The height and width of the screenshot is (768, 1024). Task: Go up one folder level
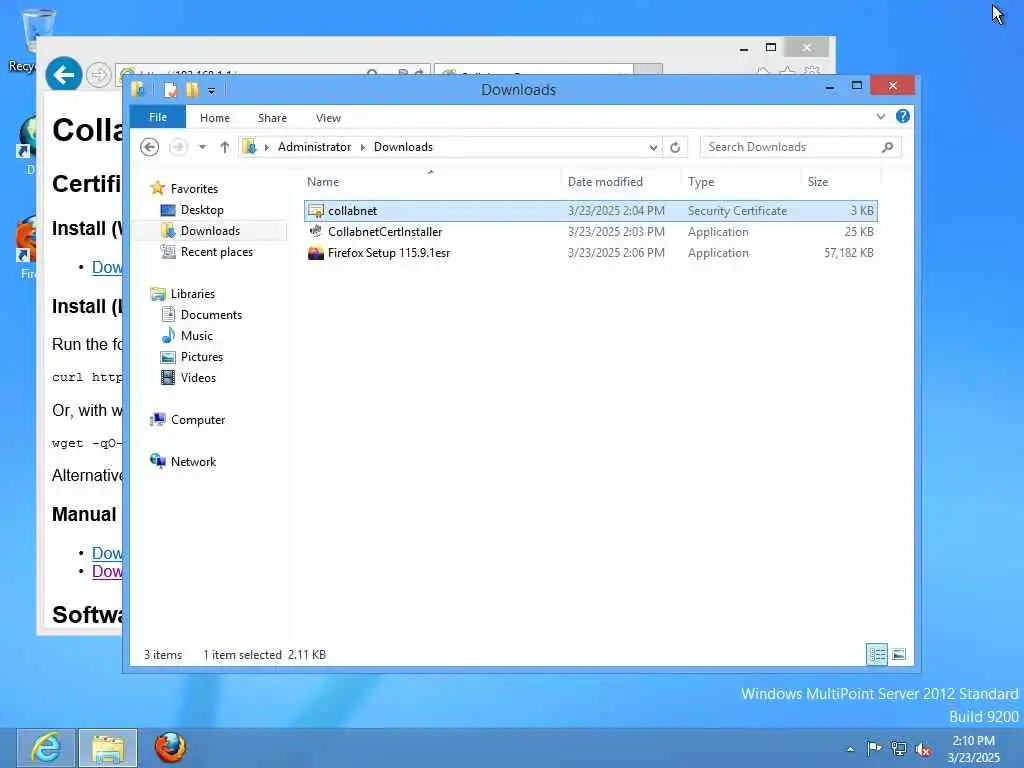tap(225, 147)
